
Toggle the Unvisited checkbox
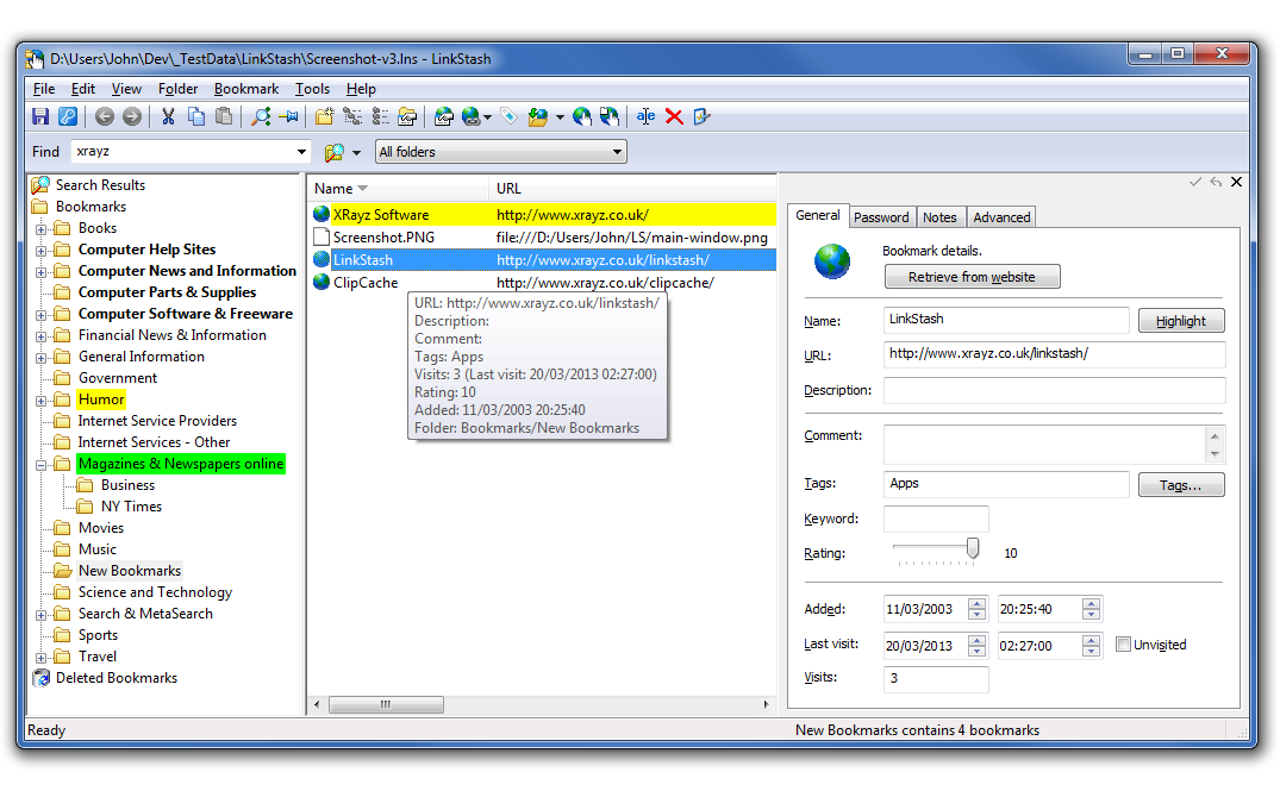point(1123,645)
